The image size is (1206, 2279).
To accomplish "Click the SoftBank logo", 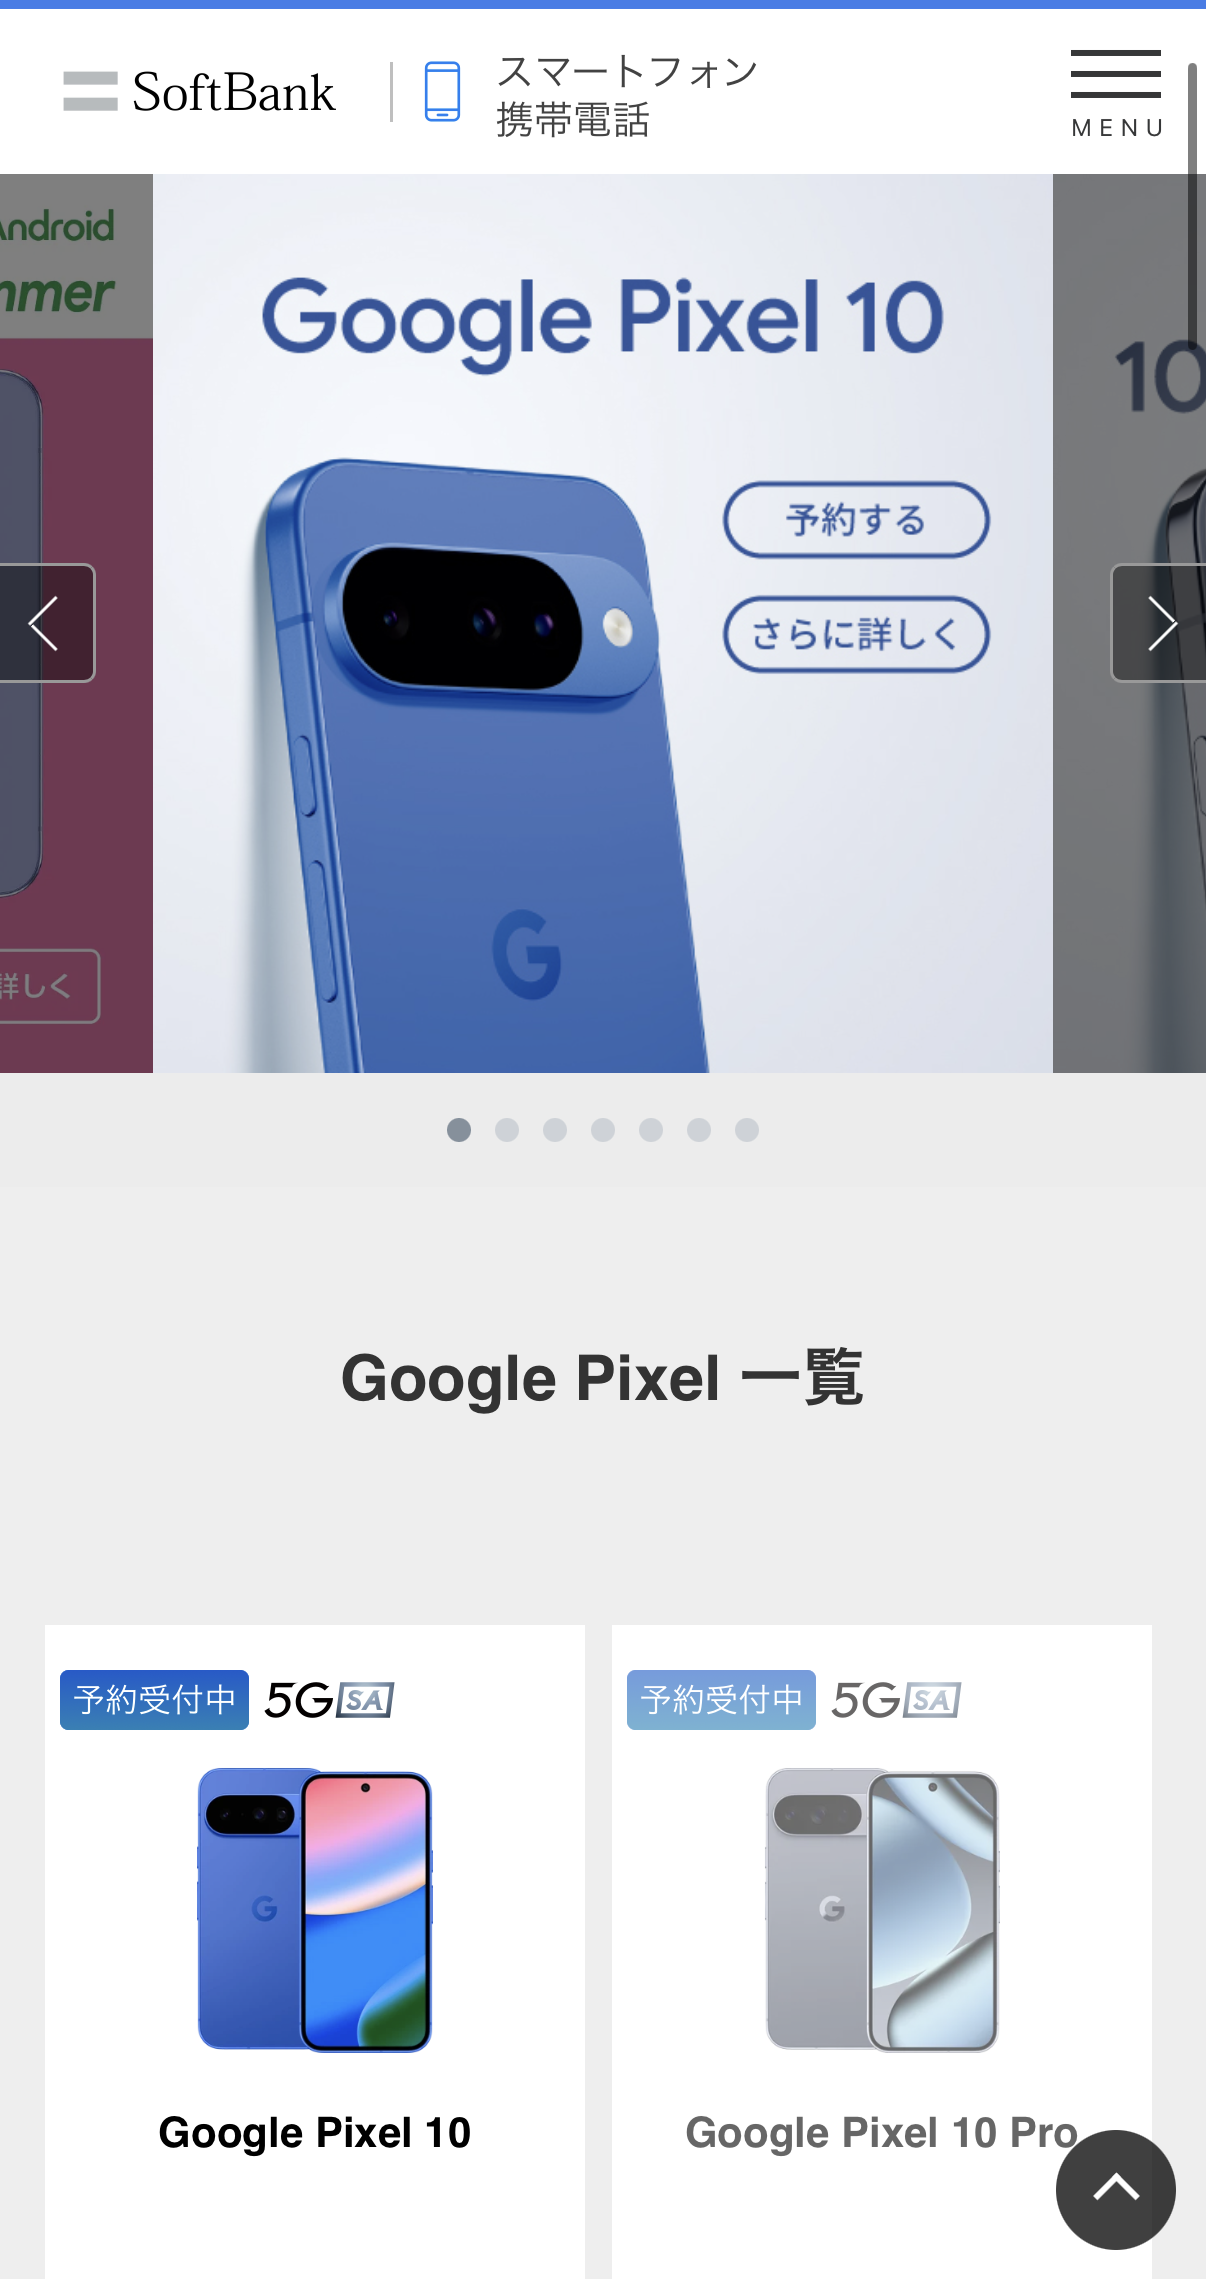I will tap(199, 92).
